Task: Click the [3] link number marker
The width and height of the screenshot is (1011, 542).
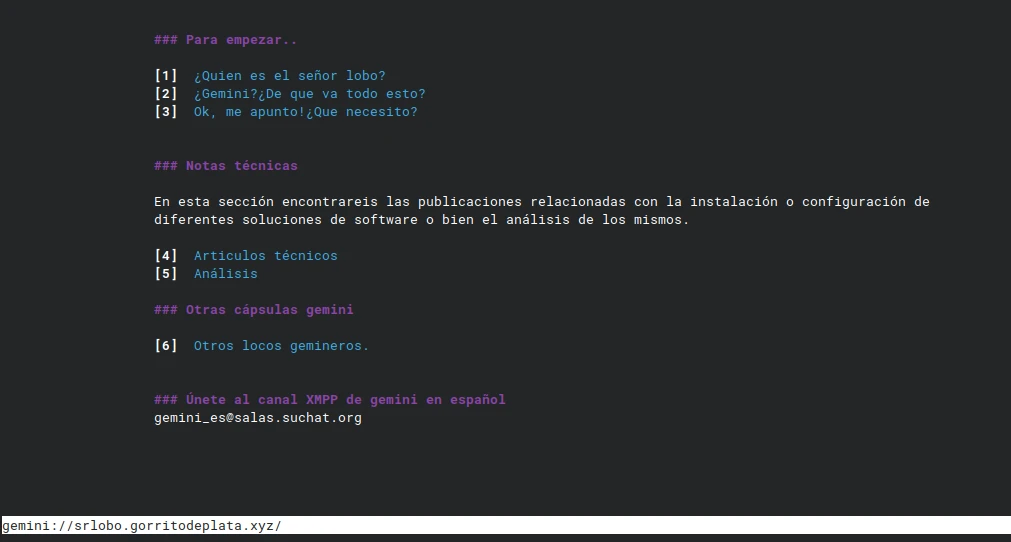Action: point(166,112)
